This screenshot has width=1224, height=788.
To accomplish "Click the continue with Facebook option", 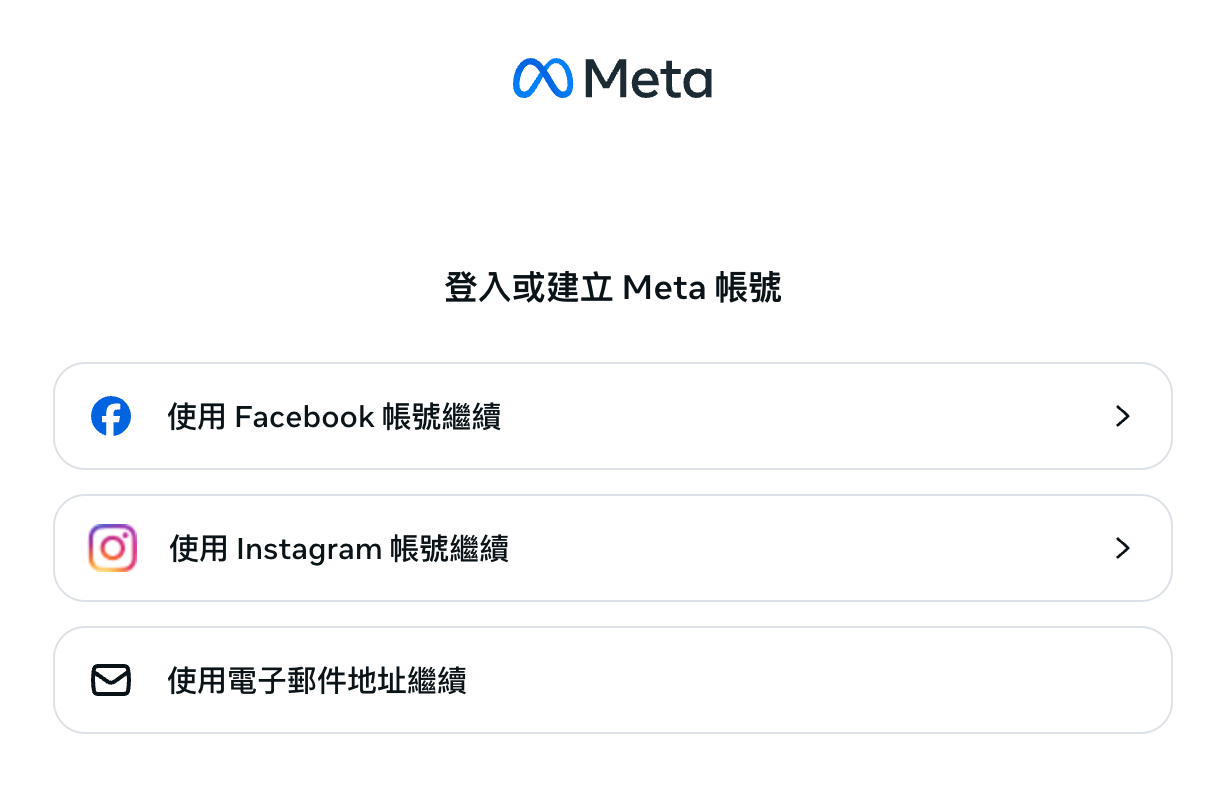I will [x=612, y=416].
